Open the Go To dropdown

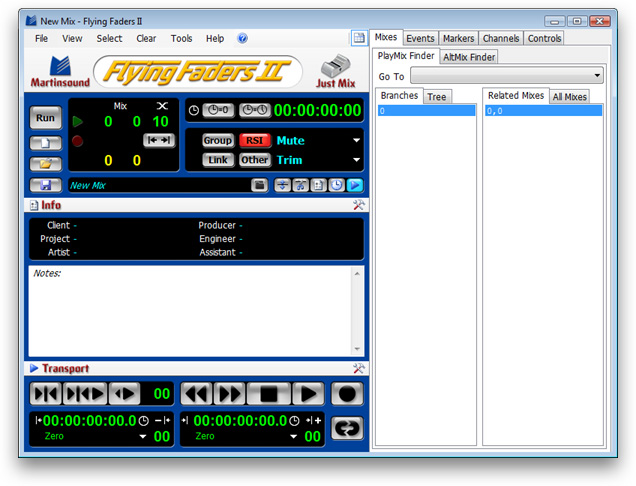point(506,76)
